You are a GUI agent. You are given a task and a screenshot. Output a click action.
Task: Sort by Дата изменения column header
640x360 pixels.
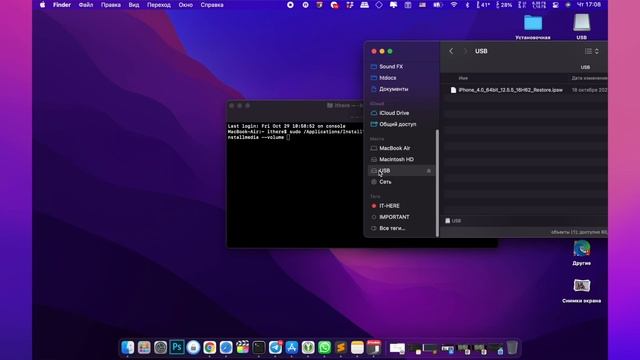pyautogui.click(x=589, y=78)
